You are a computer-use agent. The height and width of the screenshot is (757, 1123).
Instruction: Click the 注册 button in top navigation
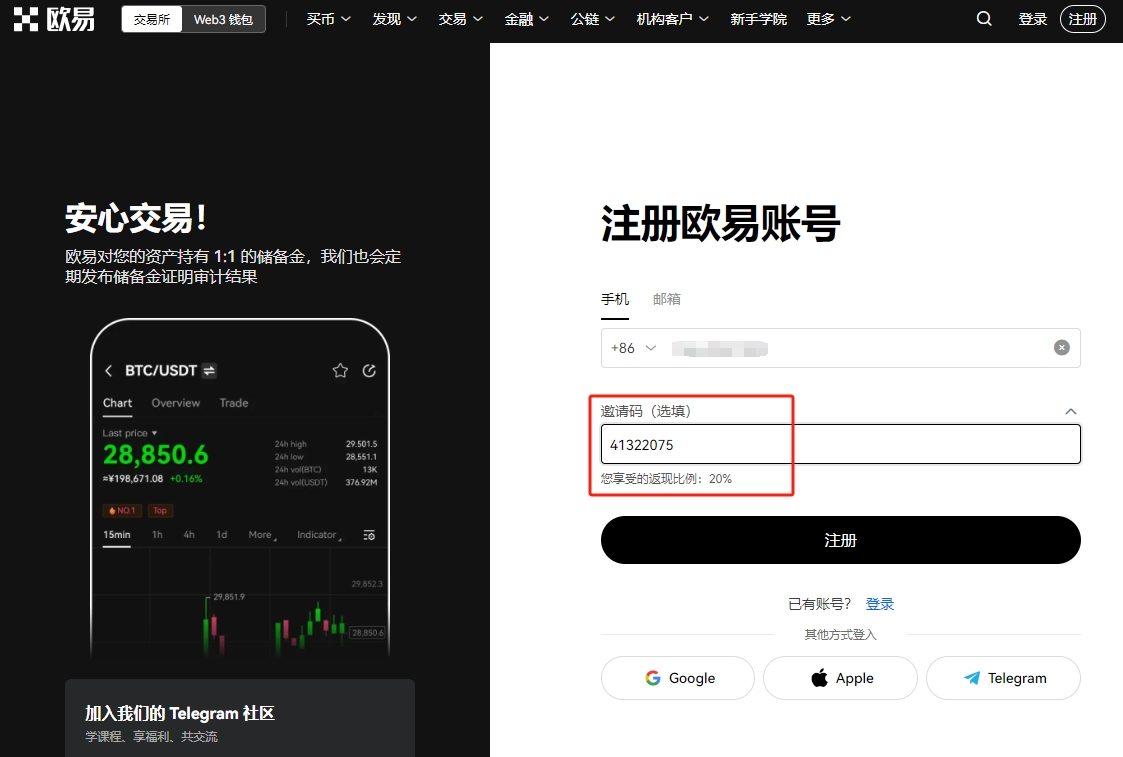pos(1082,19)
